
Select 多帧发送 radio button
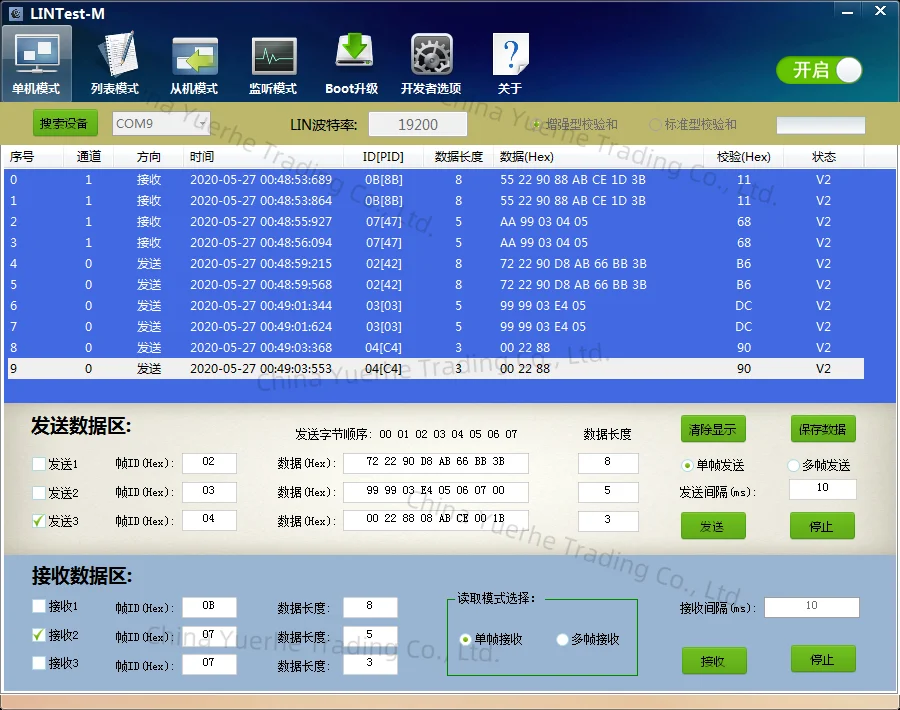[x=794, y=465]
